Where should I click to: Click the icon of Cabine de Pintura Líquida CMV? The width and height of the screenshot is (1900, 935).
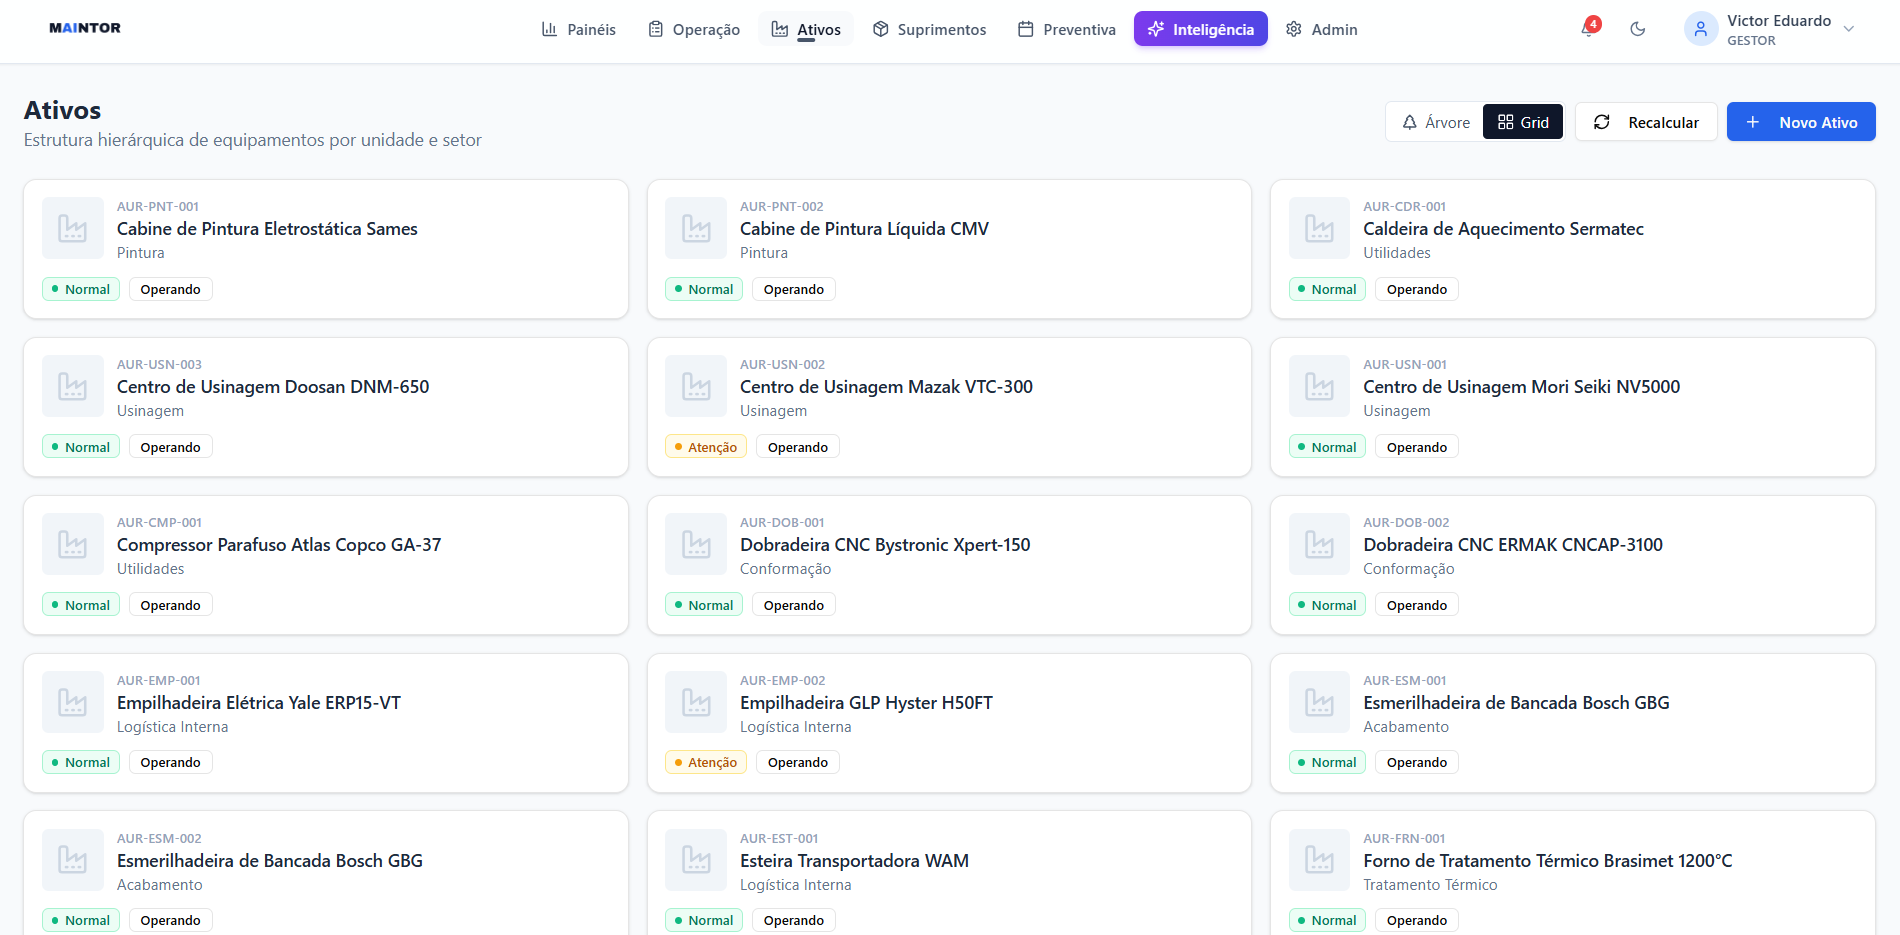click(x=696, y=228)
